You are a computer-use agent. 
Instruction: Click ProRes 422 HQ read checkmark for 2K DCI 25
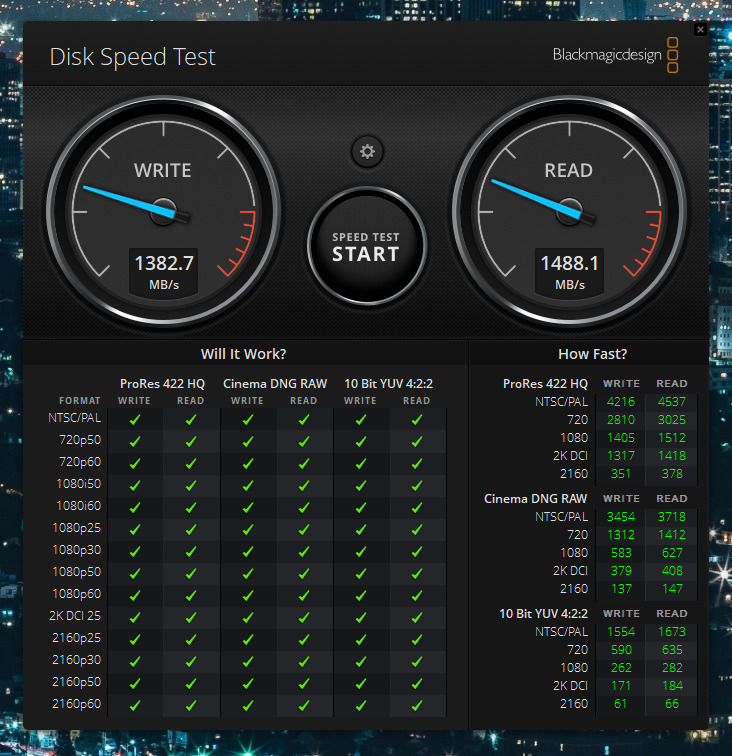point(190,617)
